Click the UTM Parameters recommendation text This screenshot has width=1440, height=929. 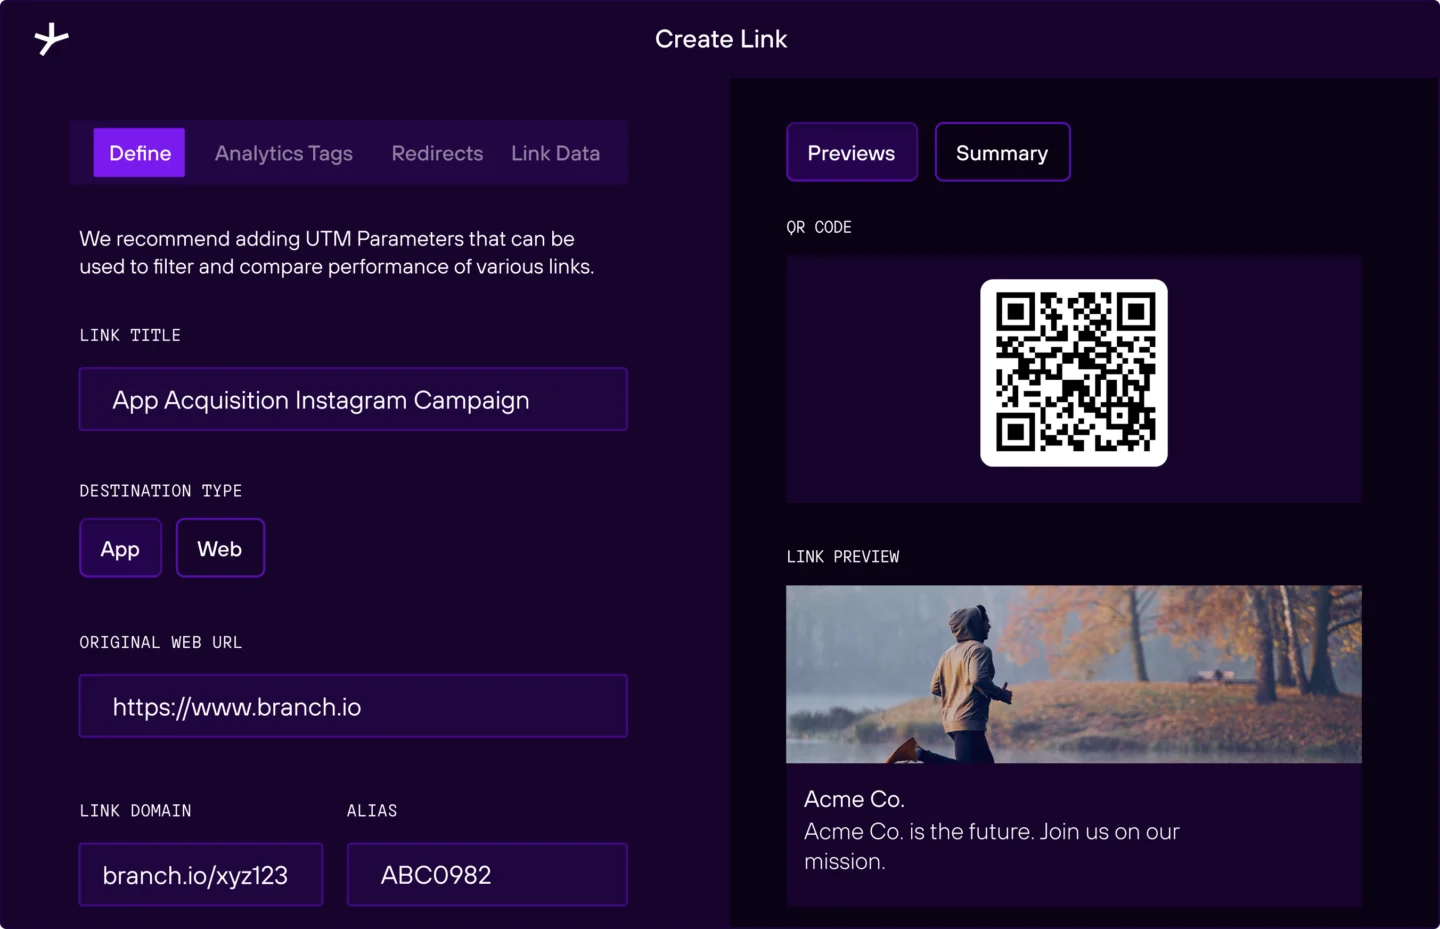pyautogui.click(x=336, y=253)
